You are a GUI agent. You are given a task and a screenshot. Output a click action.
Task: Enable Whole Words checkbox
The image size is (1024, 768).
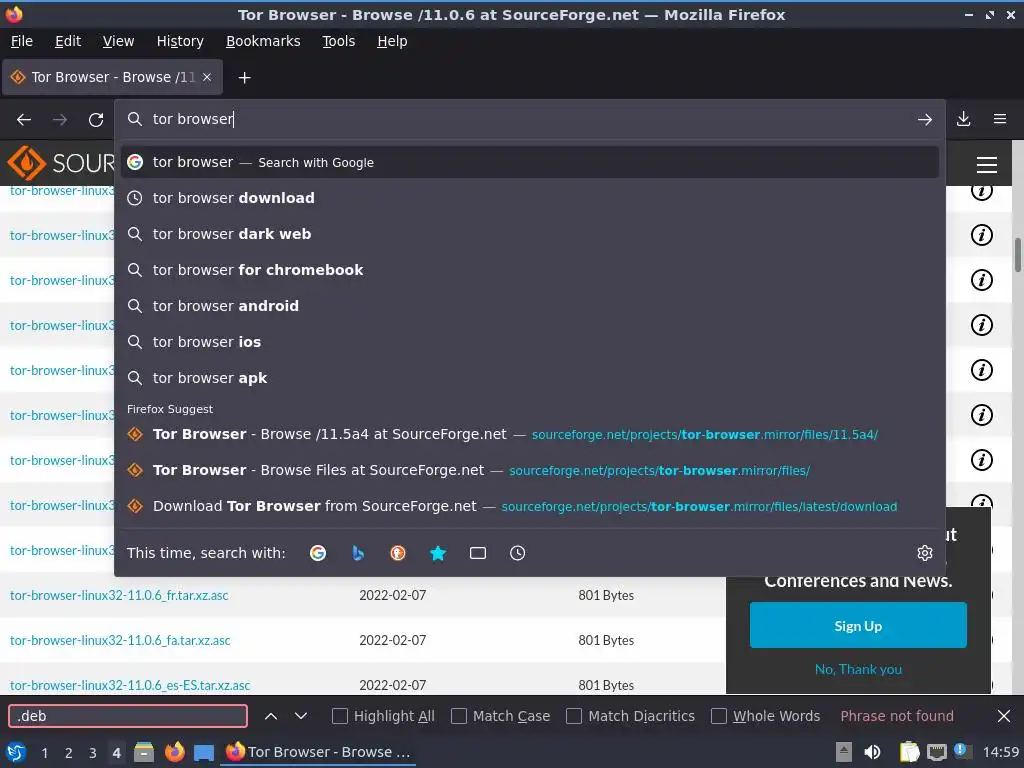[718, 716]
